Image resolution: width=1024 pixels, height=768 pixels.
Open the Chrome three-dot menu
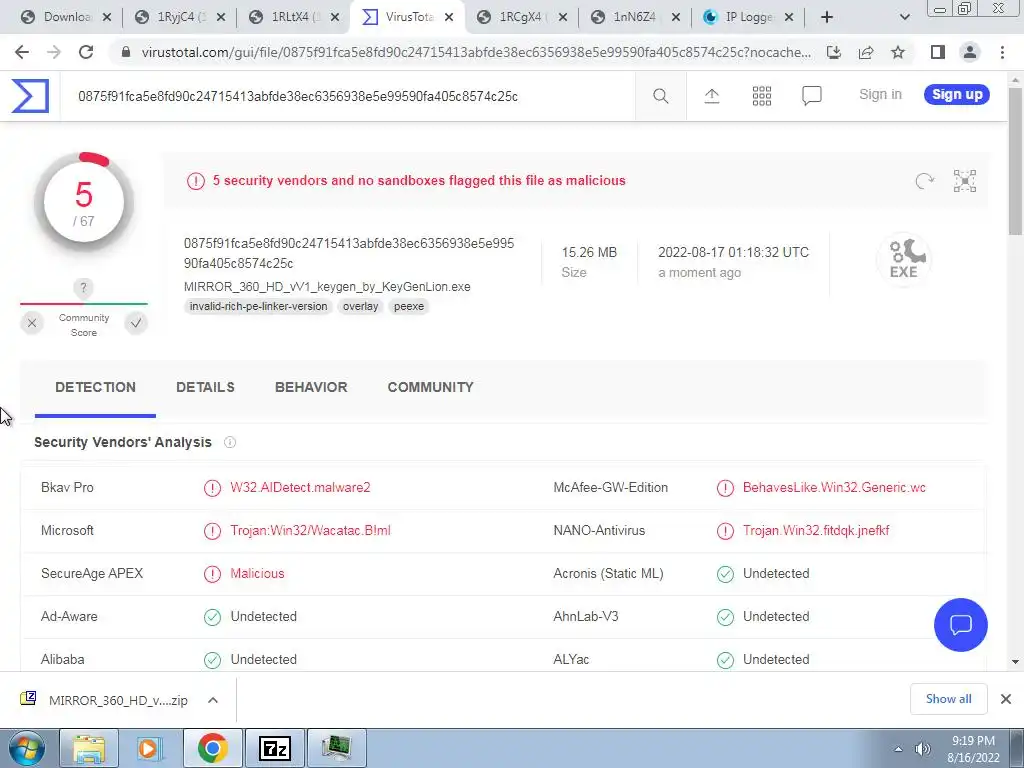click(1002, 52)
